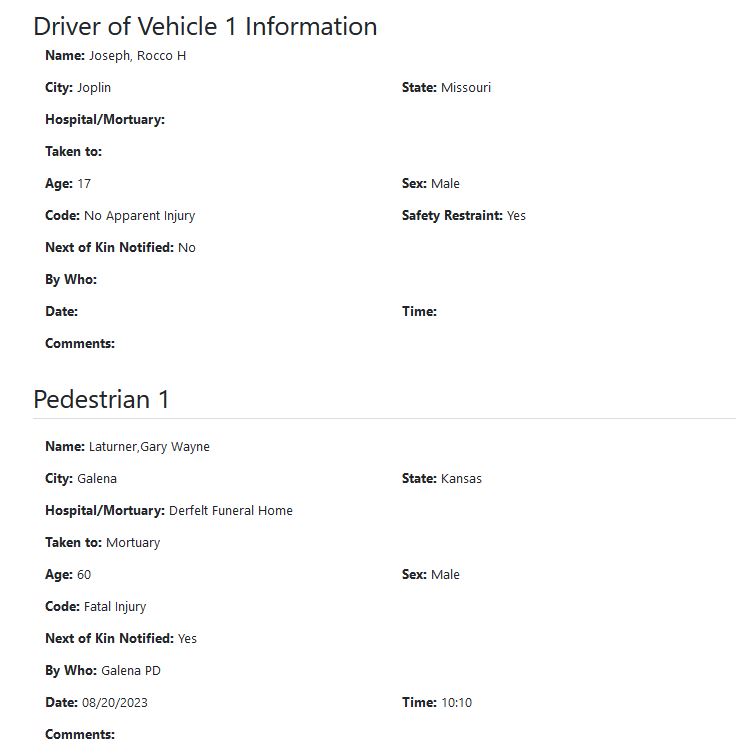Click the Fatal Injury code text
This screenshot has height=754, width=739.
click(x=115, y=607)
